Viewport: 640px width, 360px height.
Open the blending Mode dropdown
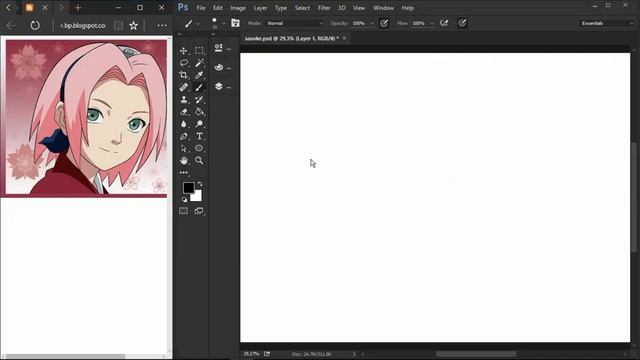click(x=294, y=23)
